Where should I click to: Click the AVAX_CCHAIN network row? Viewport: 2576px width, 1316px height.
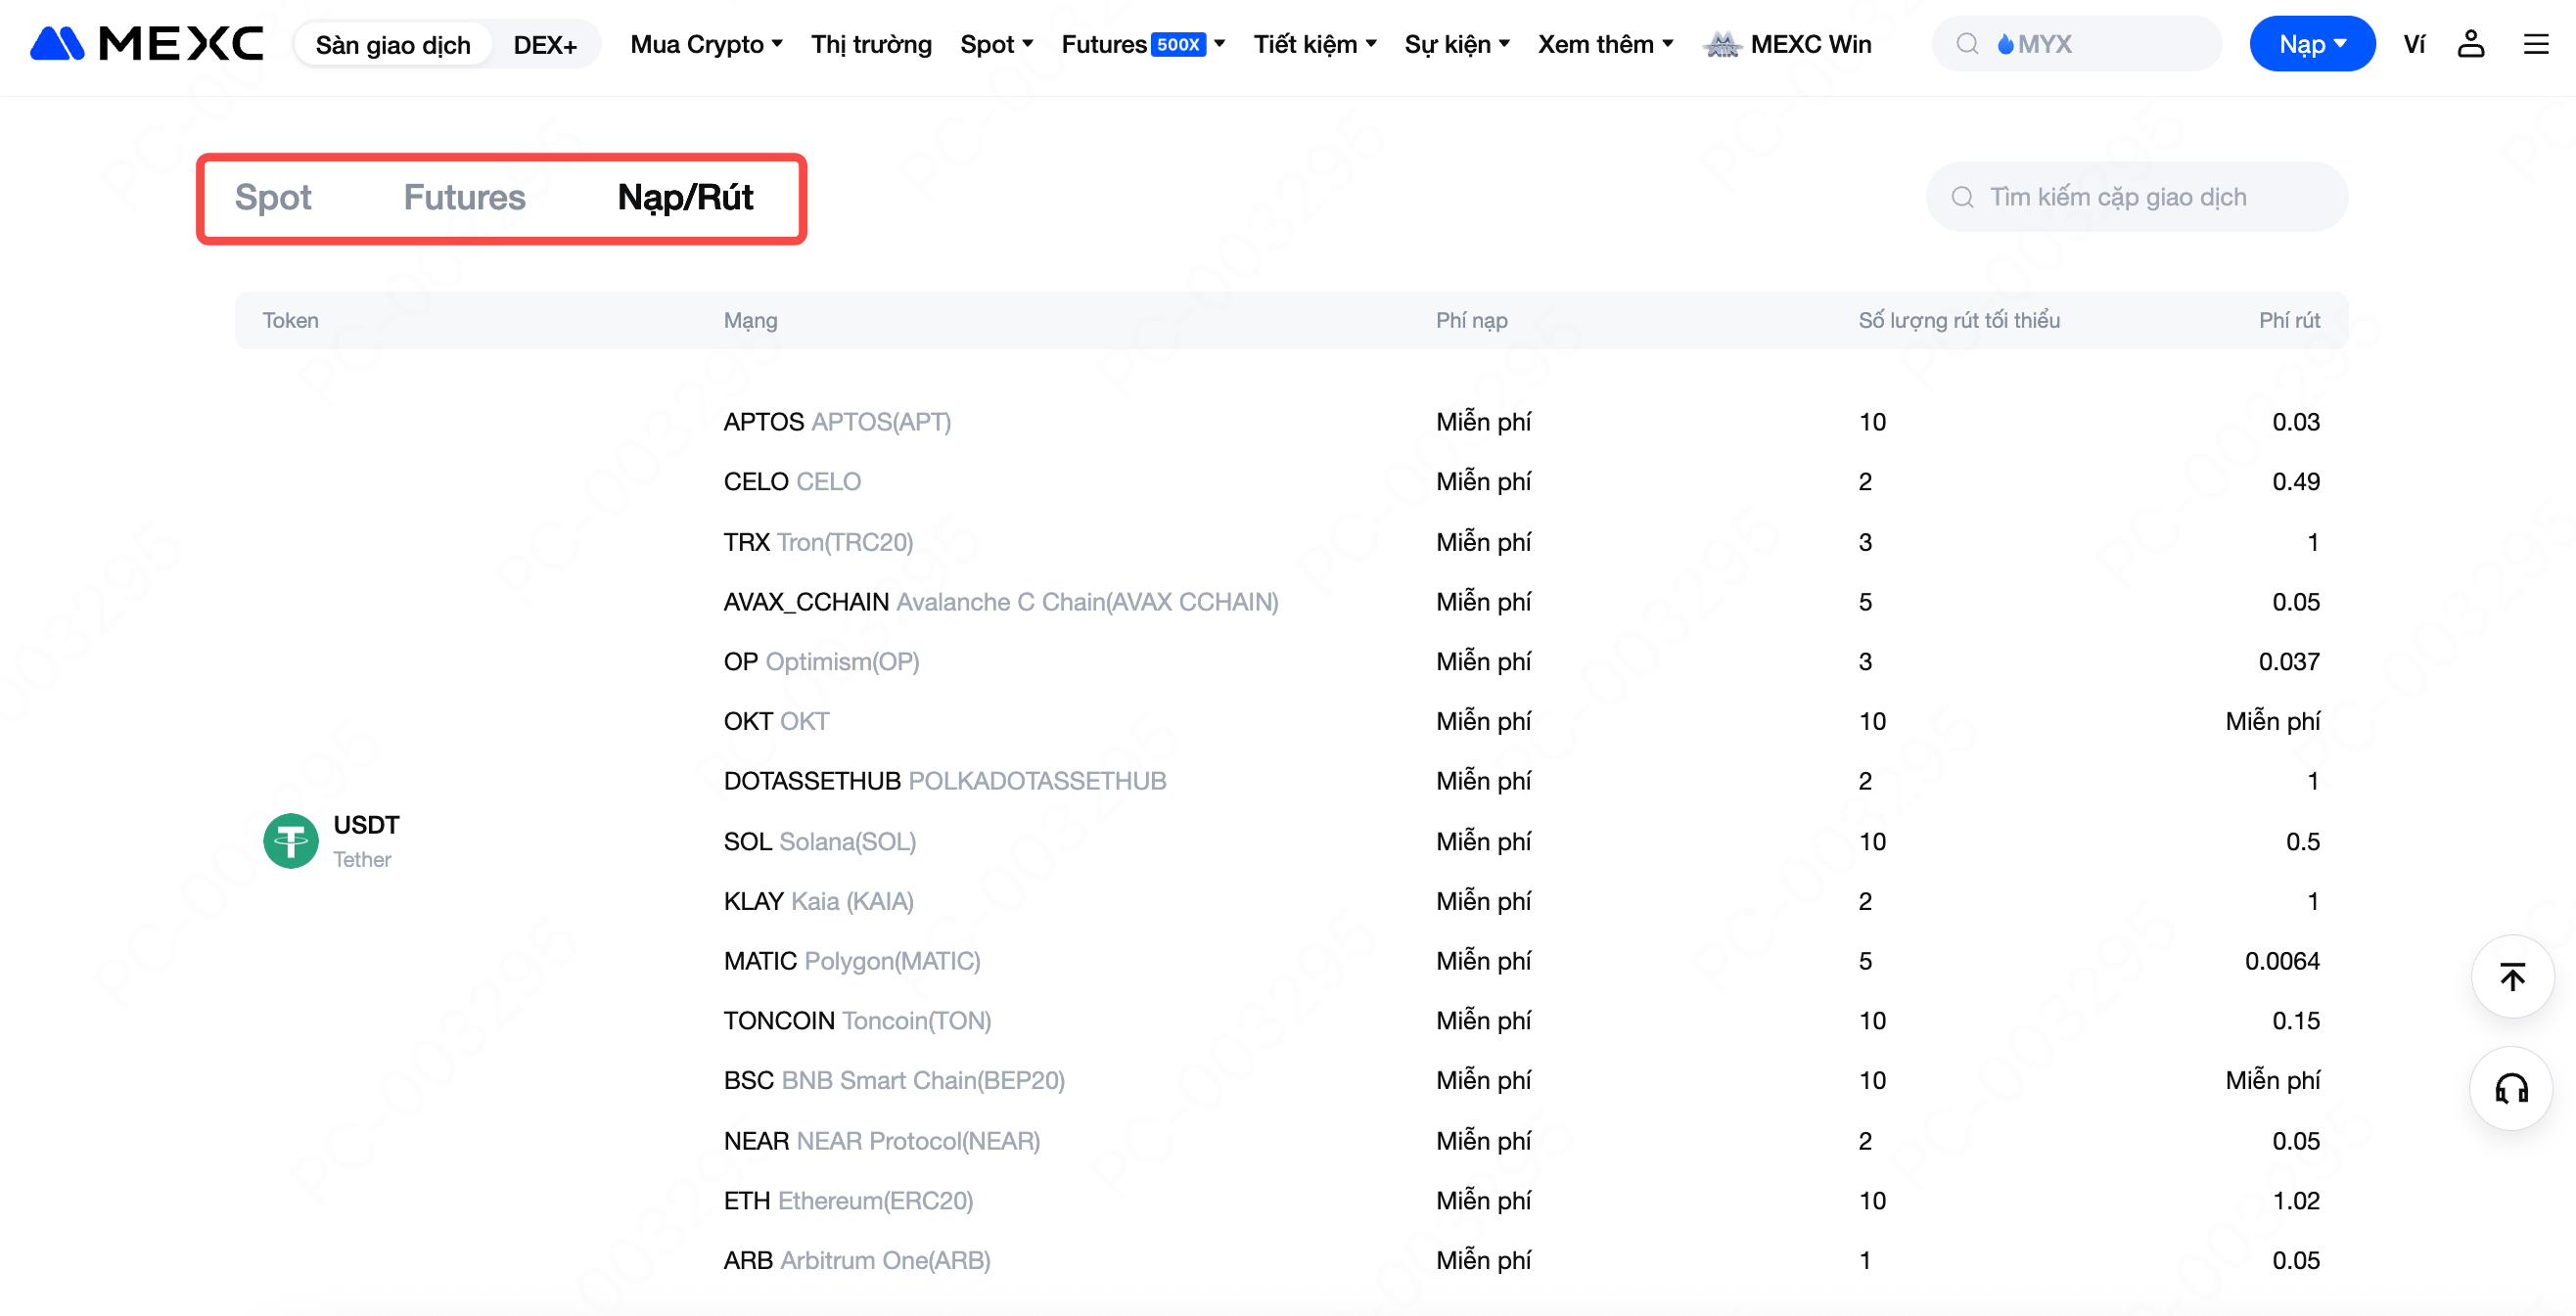pos(1521,602)
